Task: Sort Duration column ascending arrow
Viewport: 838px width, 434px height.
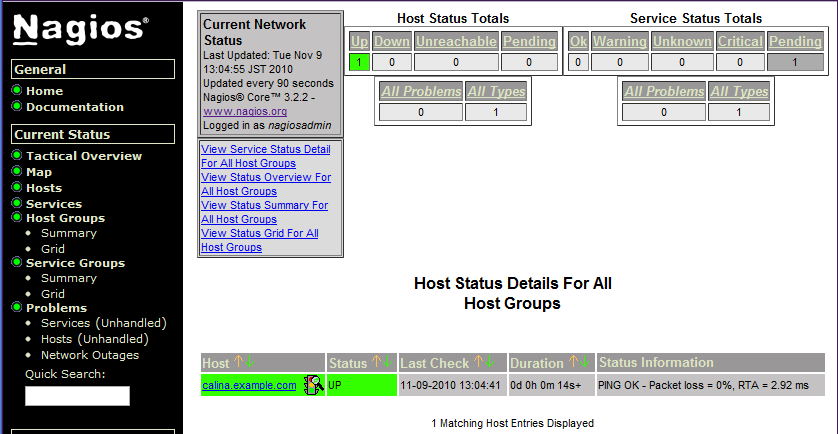Action: click(573, 363)
